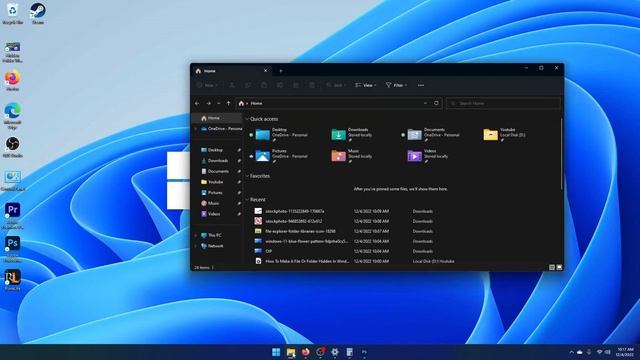The height and width of the screenshot is (360, 640).
Task: Open Settings gear on the taskbar
Action: [335, 352]
